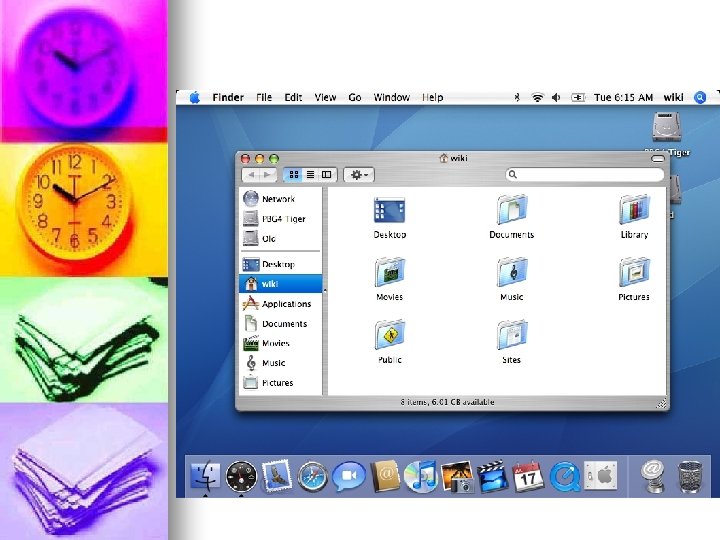Toggle toolbar with the pill button
This screenshot has height=540, width=720.
(658, 158)
